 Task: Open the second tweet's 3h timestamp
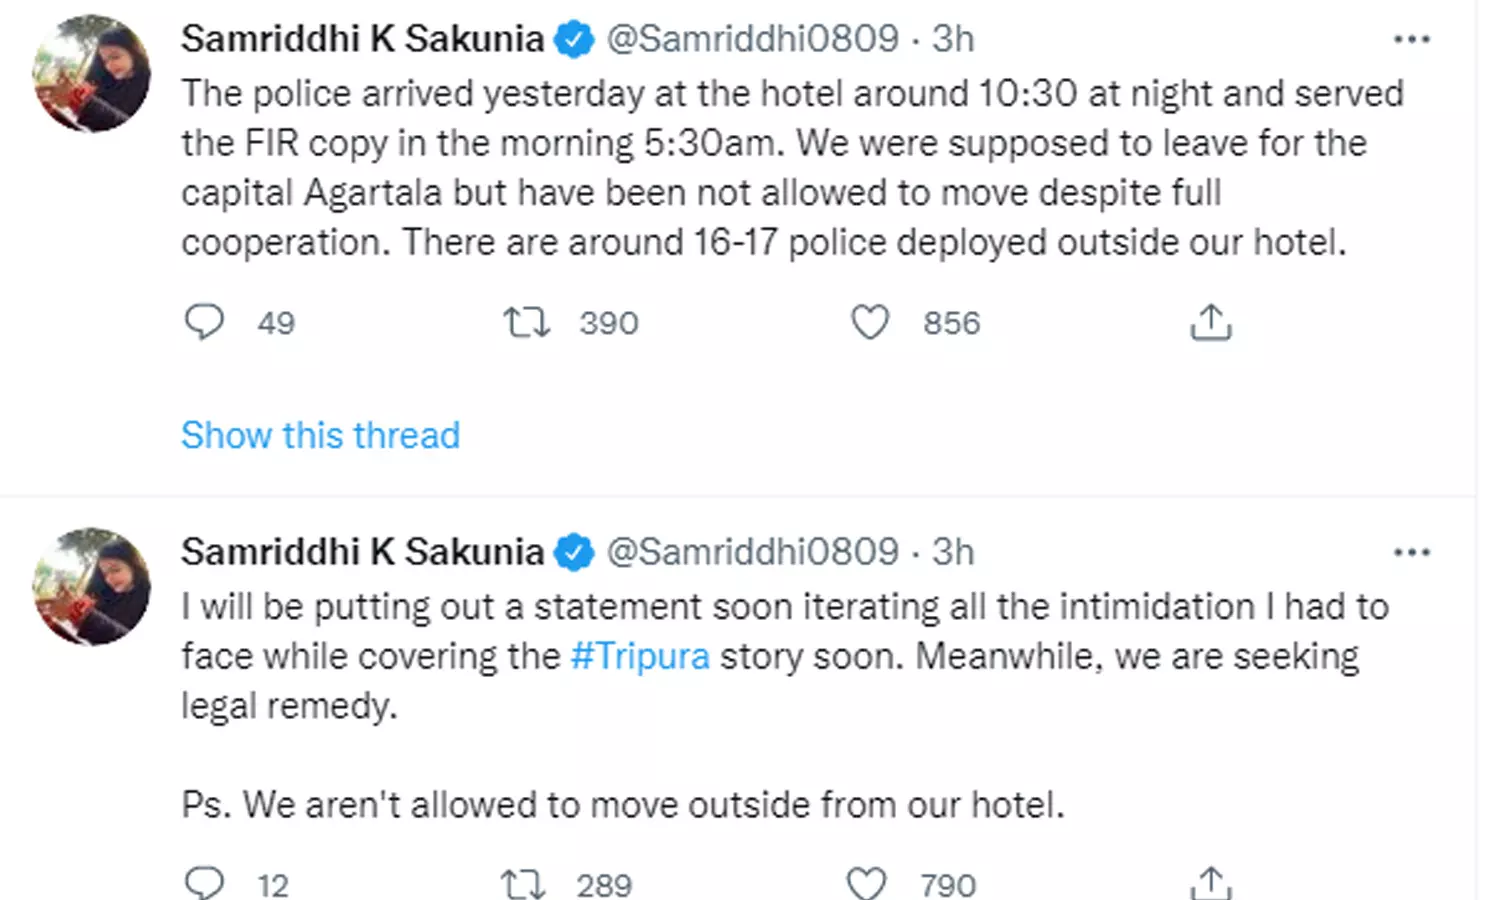click(x=953, y=552)
